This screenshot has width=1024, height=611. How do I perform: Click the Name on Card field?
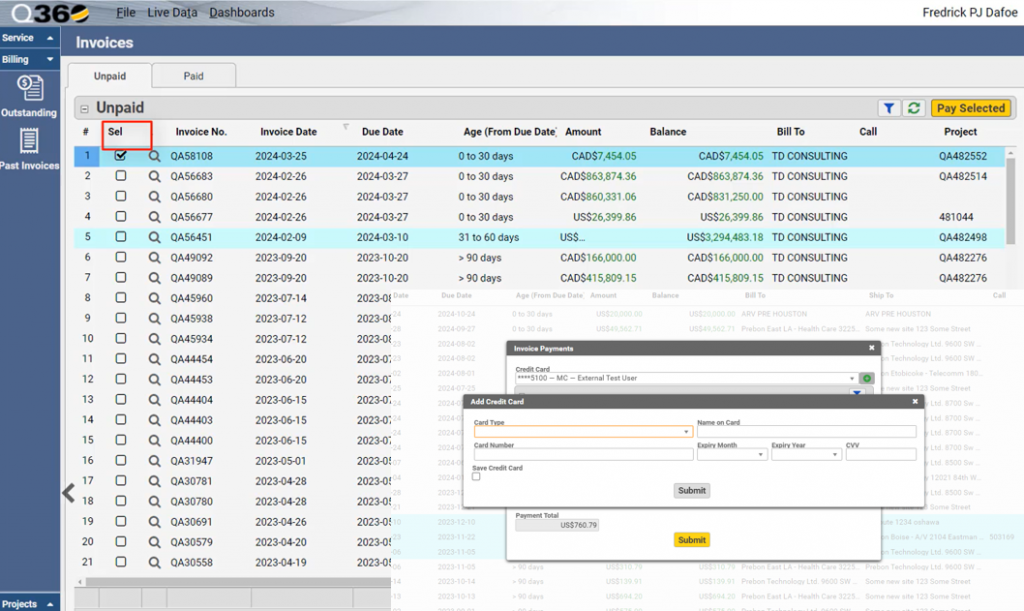806,432
